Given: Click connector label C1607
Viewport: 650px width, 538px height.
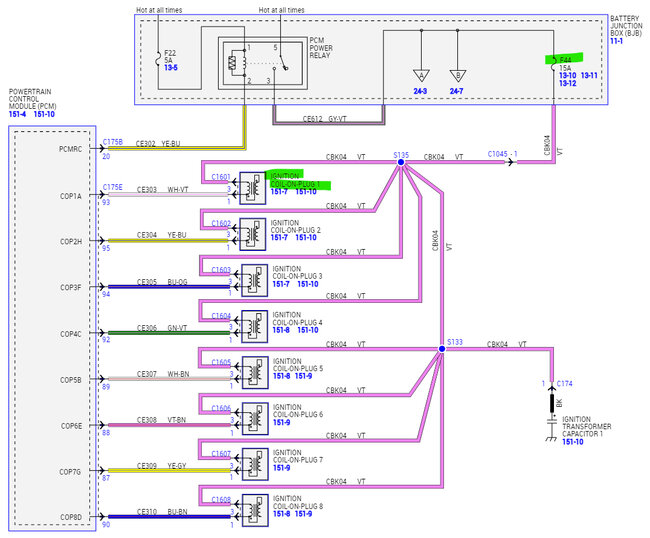Looking at the screenshot, I should click(x=221, y=454).
